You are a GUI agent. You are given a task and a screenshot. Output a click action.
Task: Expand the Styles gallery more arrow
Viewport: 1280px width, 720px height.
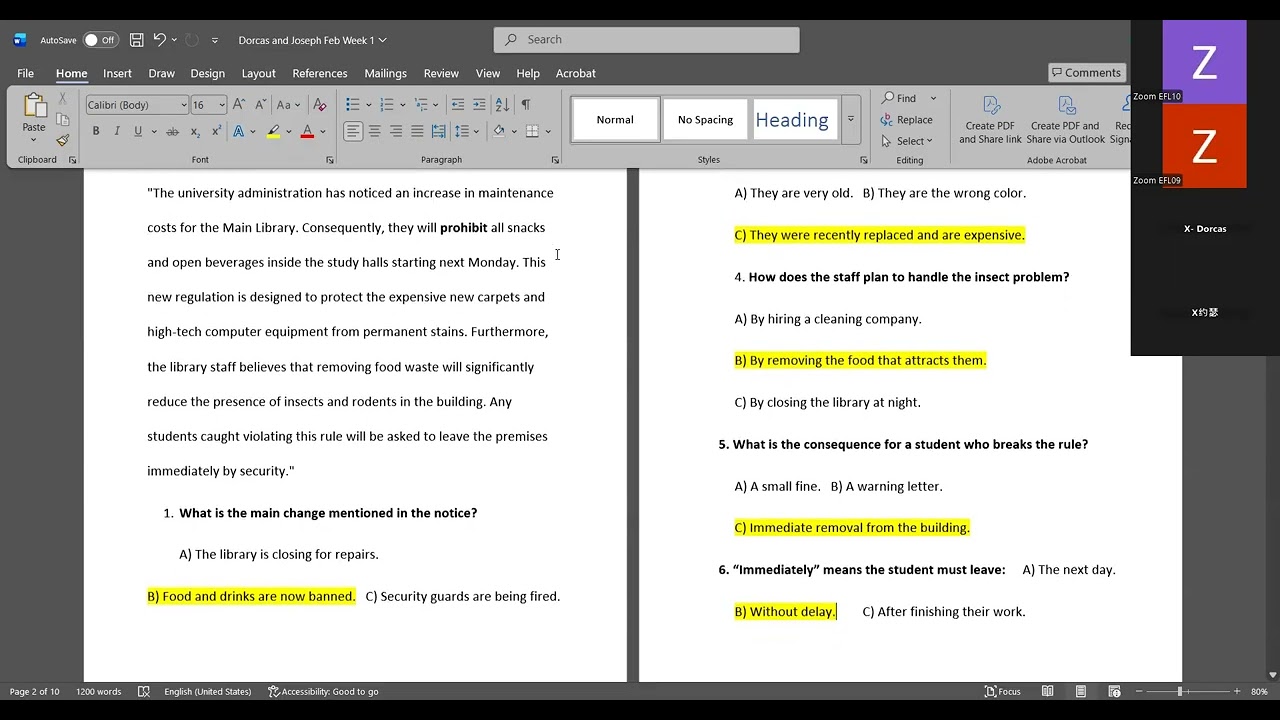tap(851, 120)
